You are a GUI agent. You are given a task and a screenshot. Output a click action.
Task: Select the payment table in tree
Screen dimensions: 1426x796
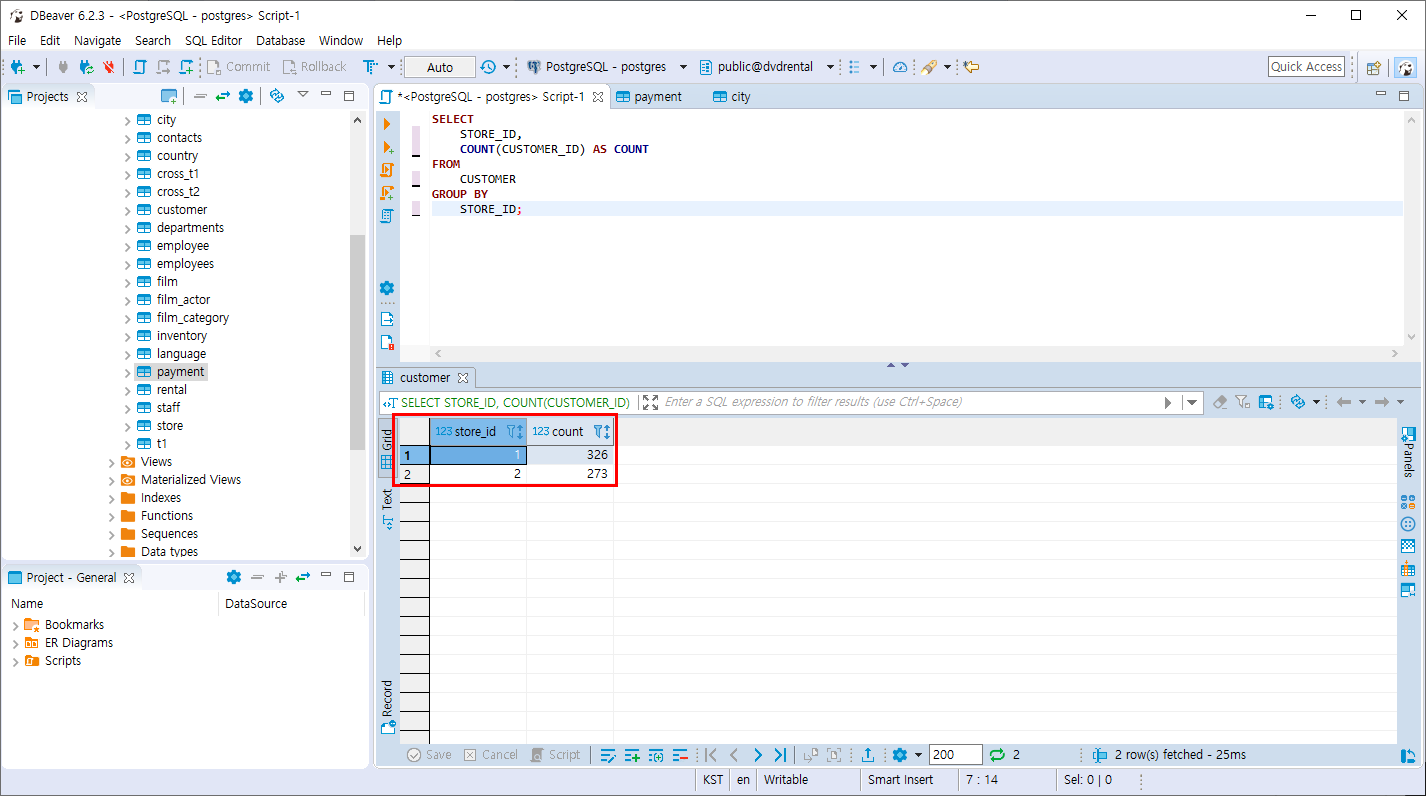tap(180, 372)
